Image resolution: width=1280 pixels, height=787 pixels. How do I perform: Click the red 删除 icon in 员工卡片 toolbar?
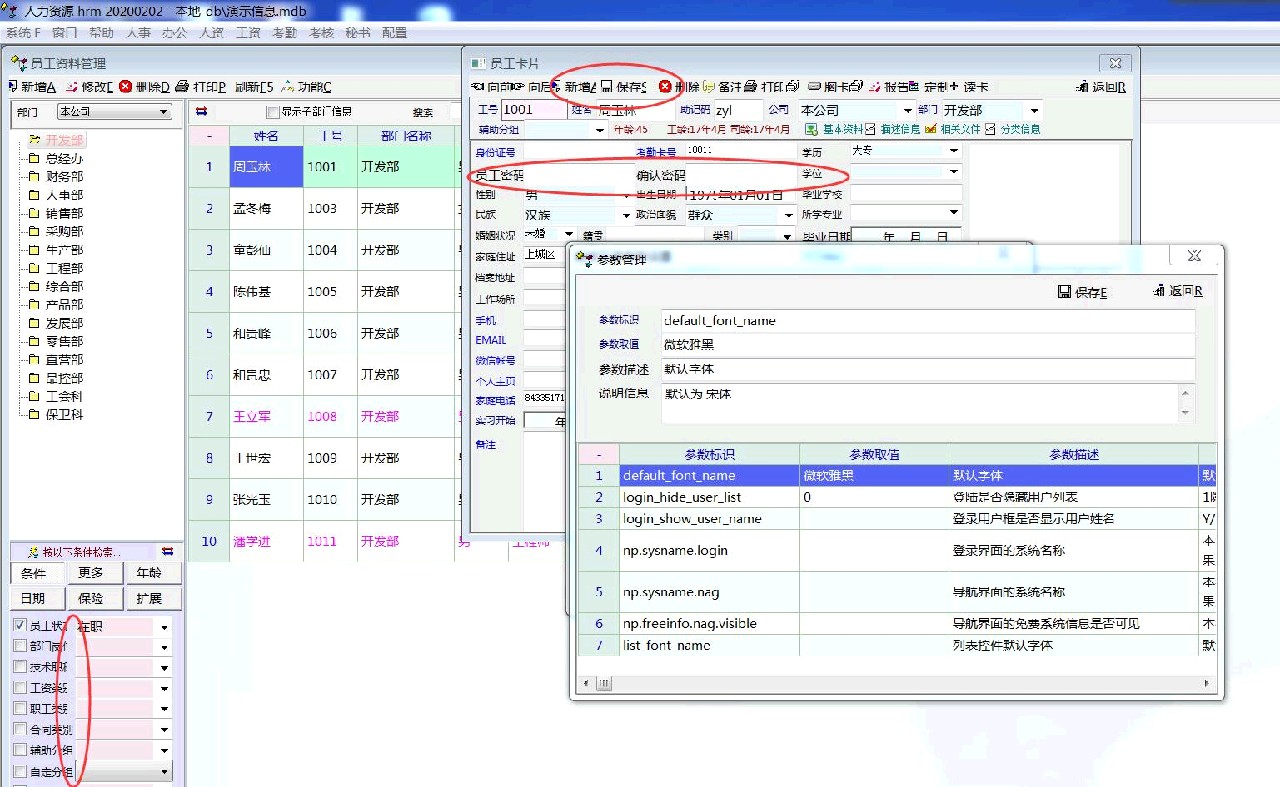pyautogui.click(x=665, y=87)
